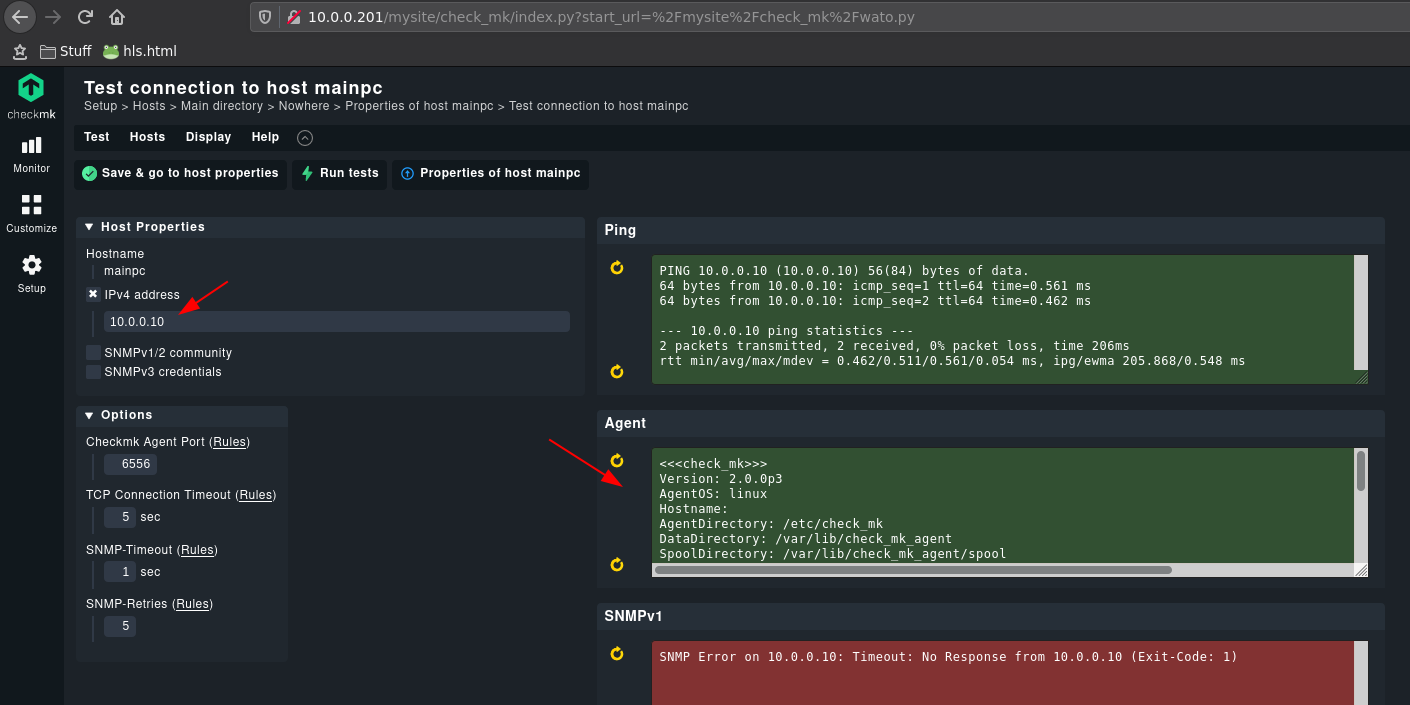
Task: Open the Customize menu in the sidebar
Action: click(x=31, y=214)
